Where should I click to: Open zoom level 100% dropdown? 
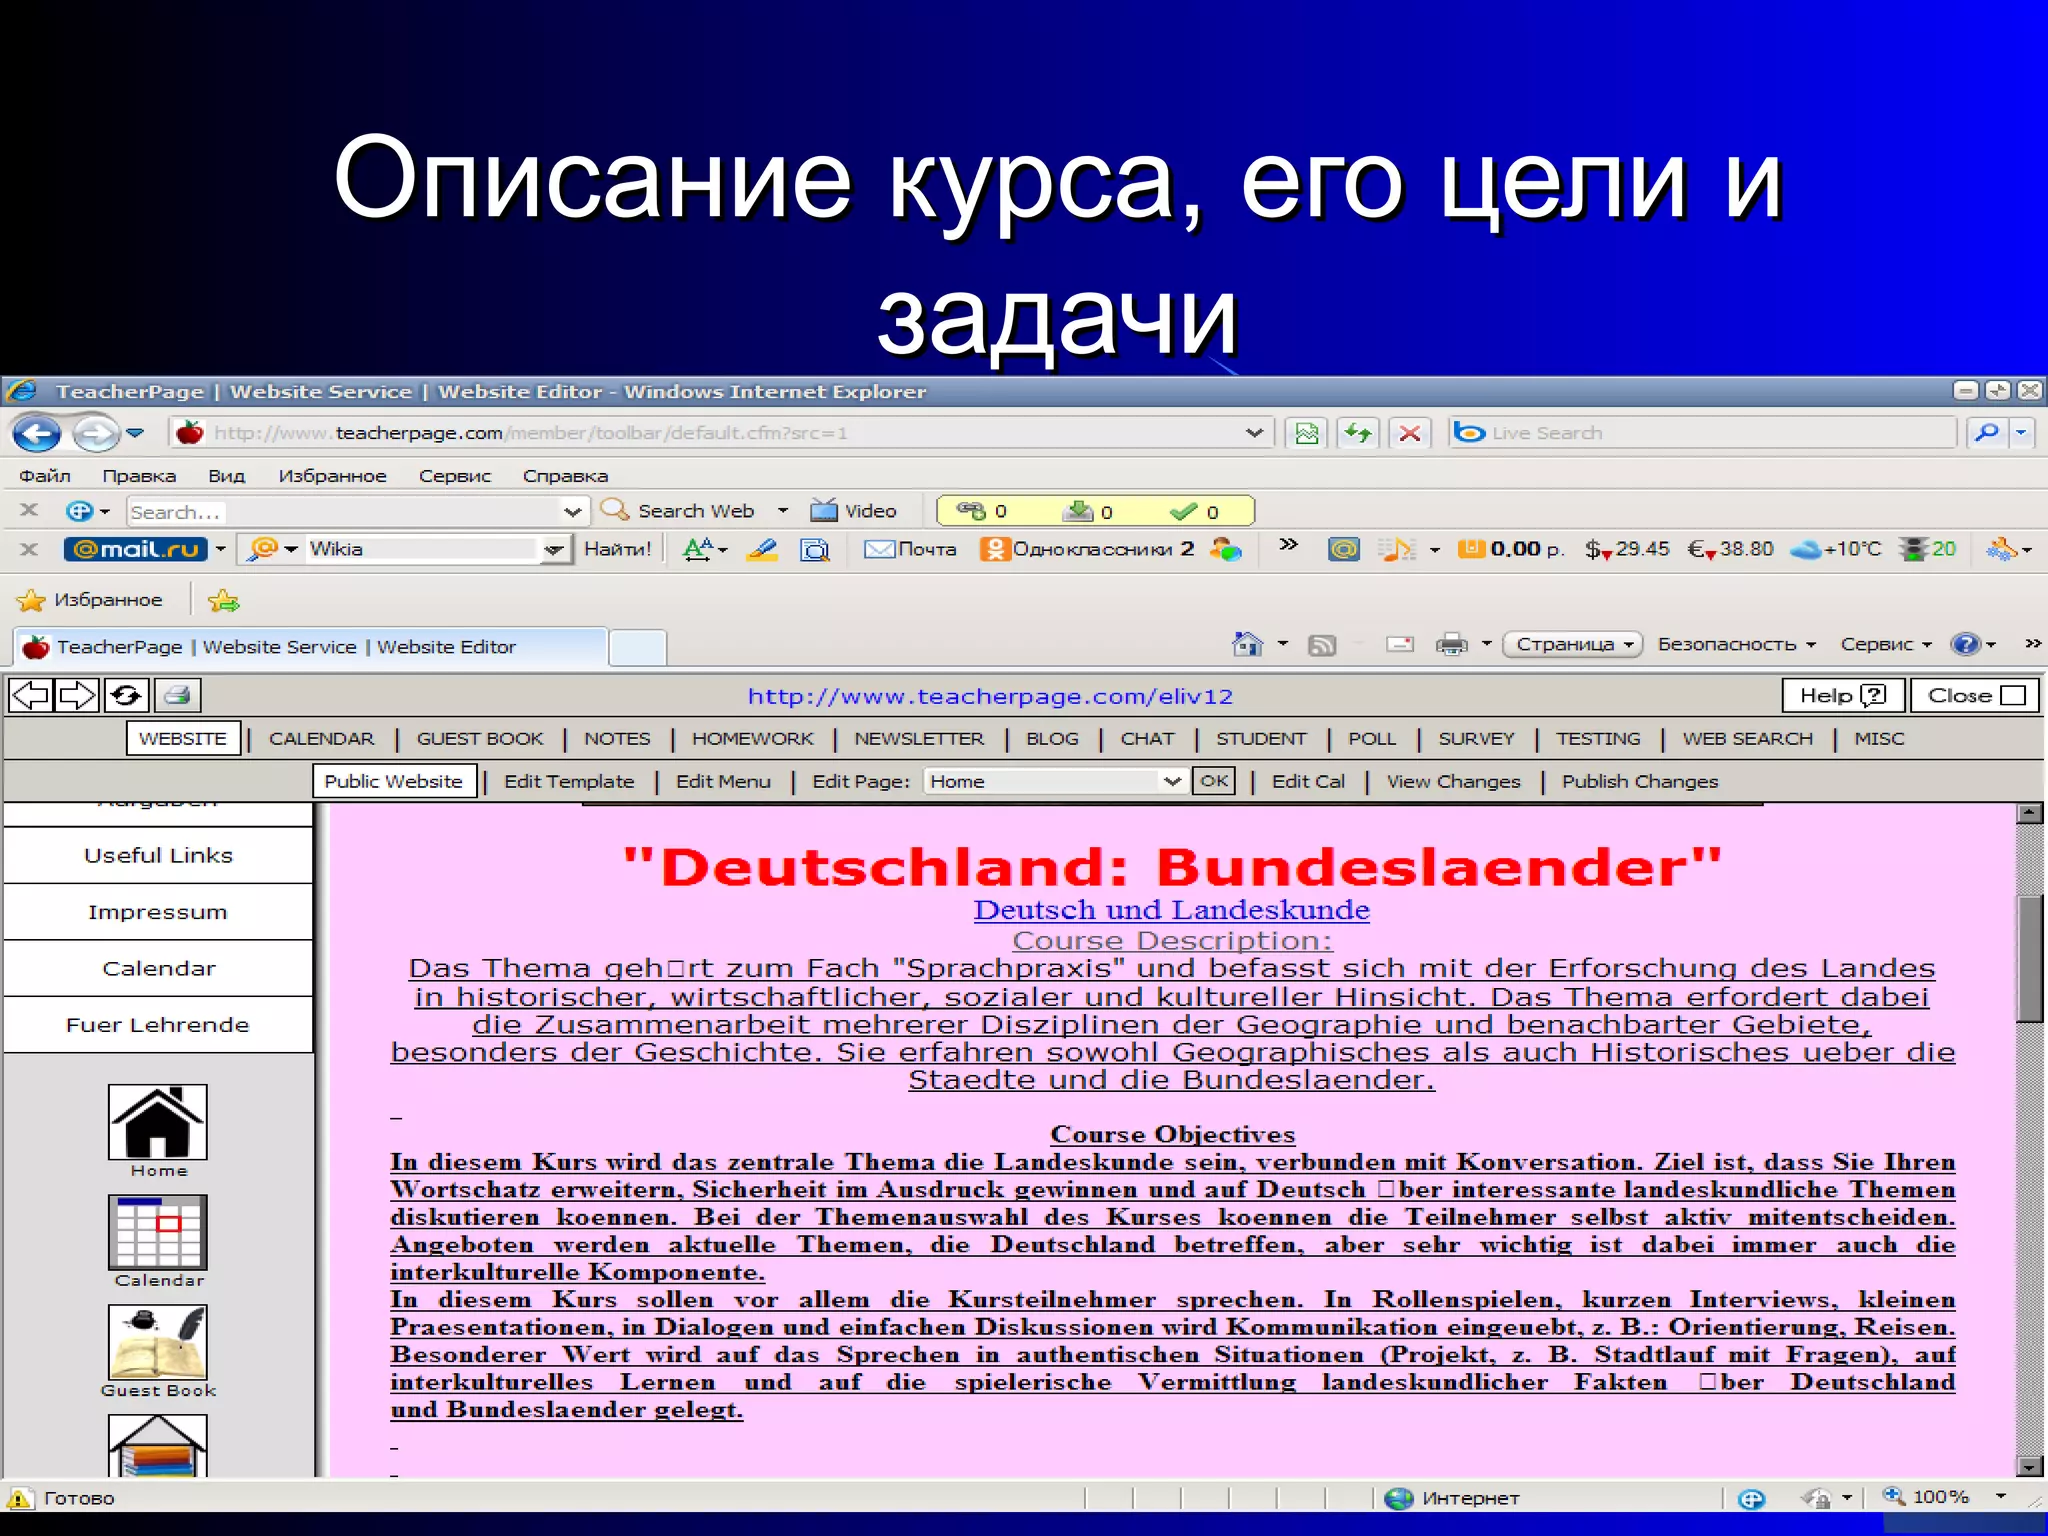point(2001,1497)
